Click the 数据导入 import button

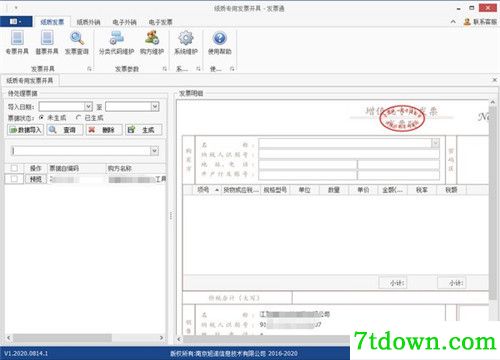pyautogui.click(x=25, y=130)
